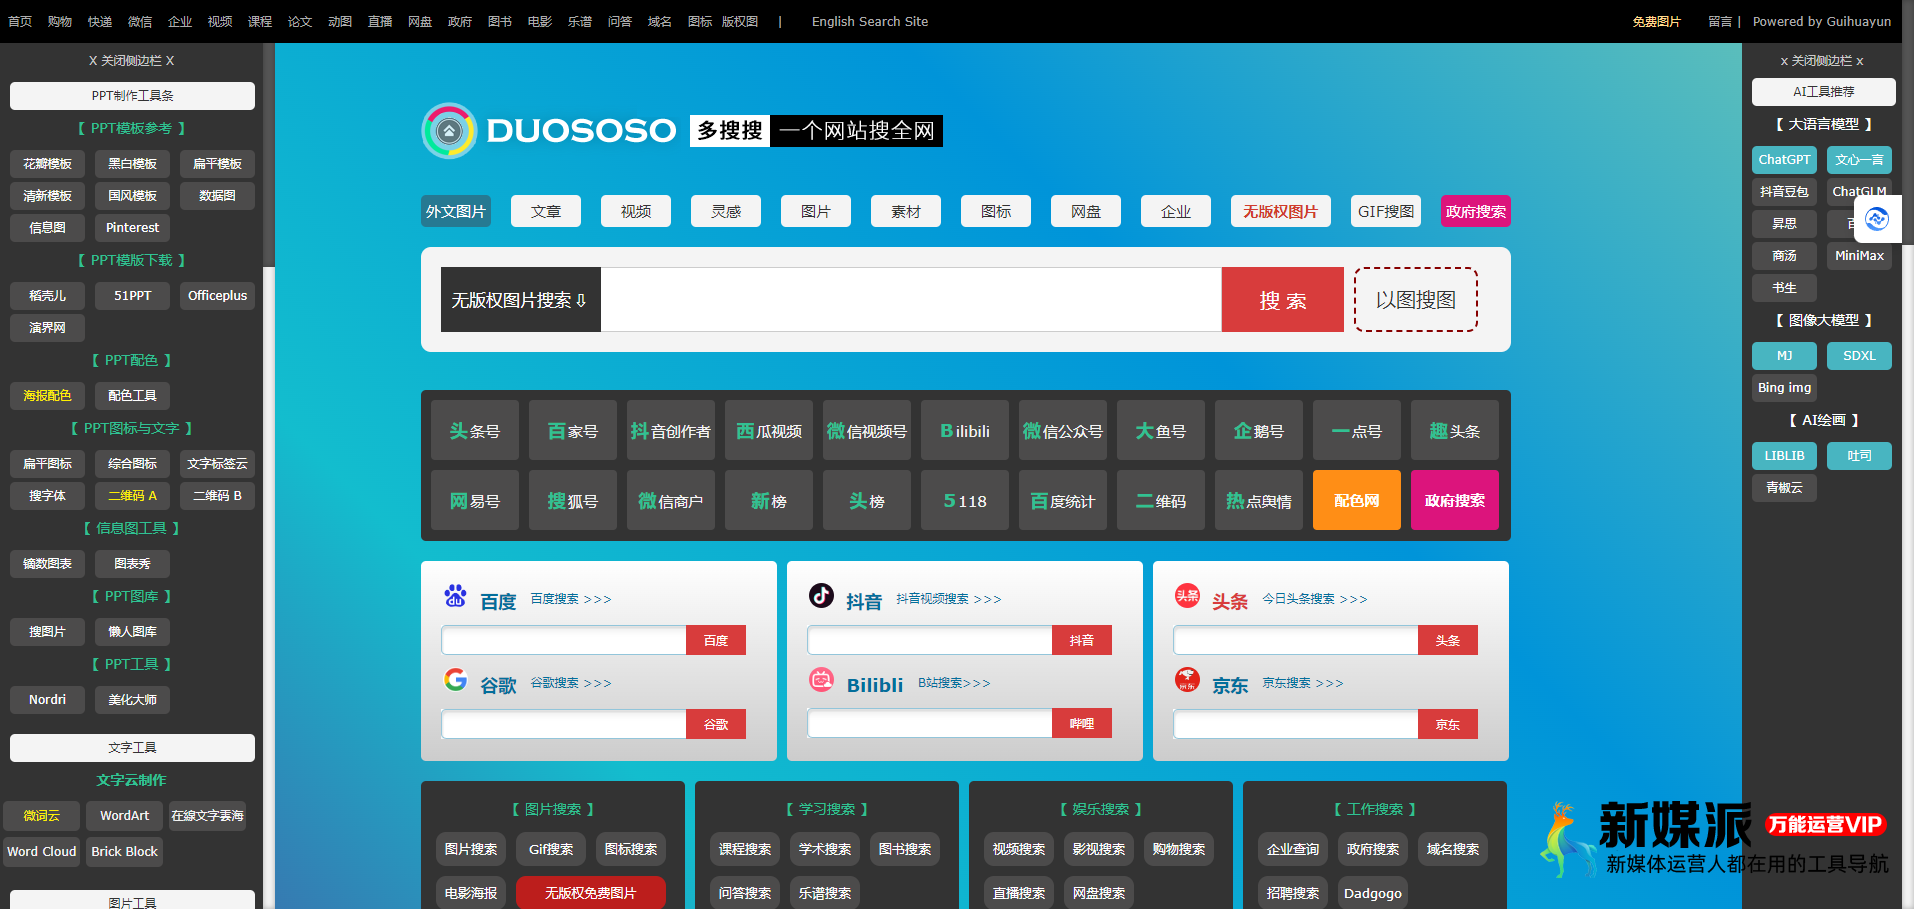The height and width of the screenshot is (909, 1914).
Task: Close the right sidebar via x 关闭侧边栏
Action: [x=1822, y=60]
